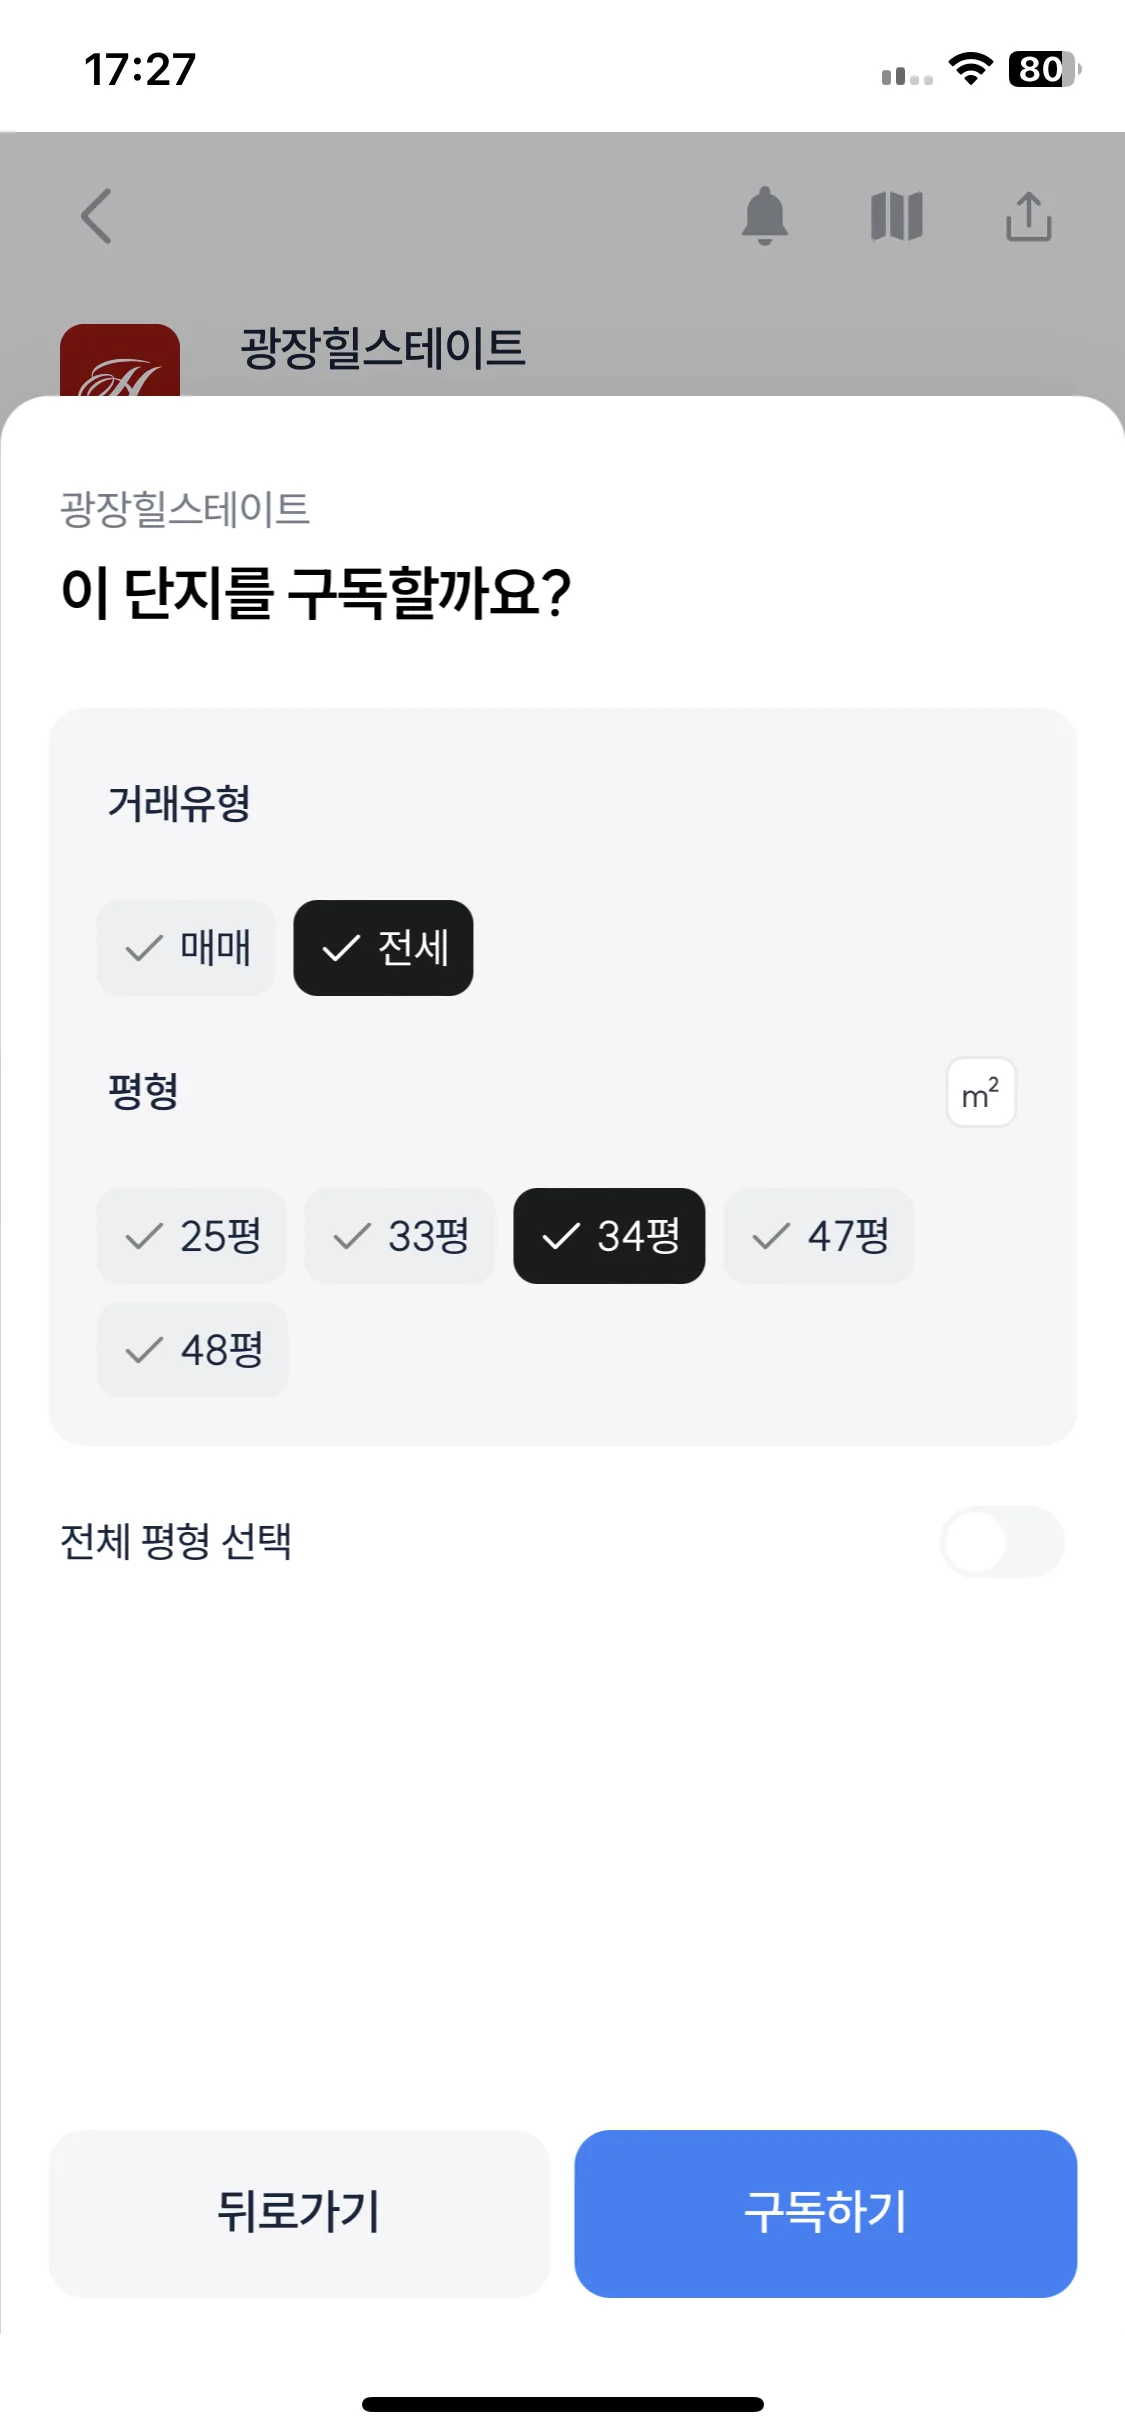Select the 47평 size chip
This screenshot has height=2436, width=1125.
(x=819, y=1236)
